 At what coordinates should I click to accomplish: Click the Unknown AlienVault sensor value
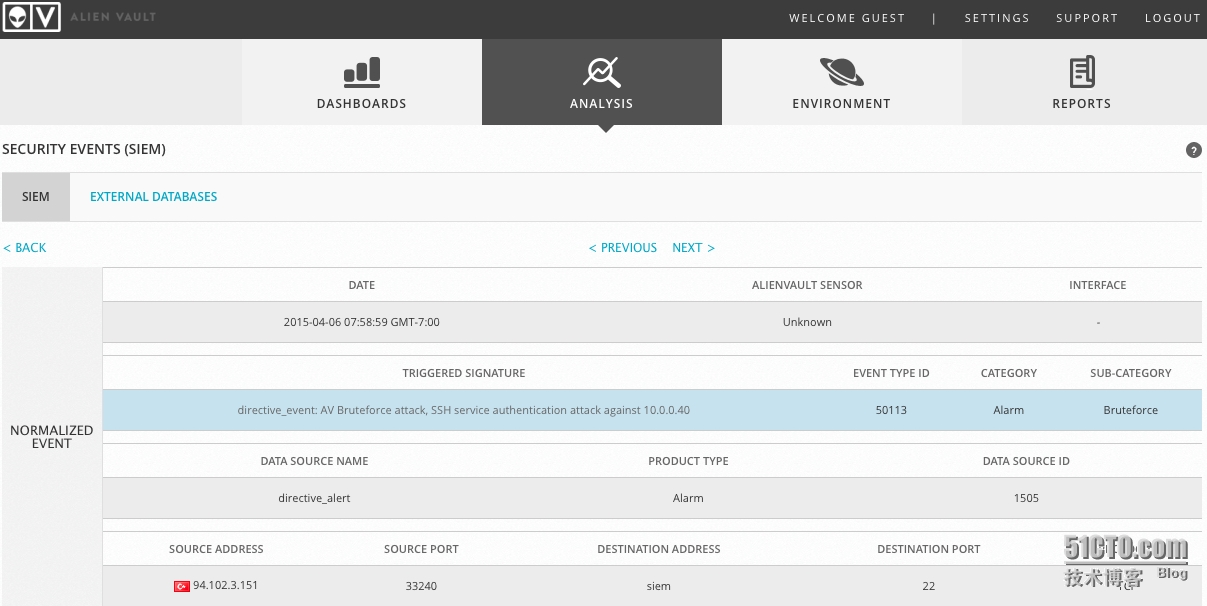pyautogui.click(x=807, y=322)
